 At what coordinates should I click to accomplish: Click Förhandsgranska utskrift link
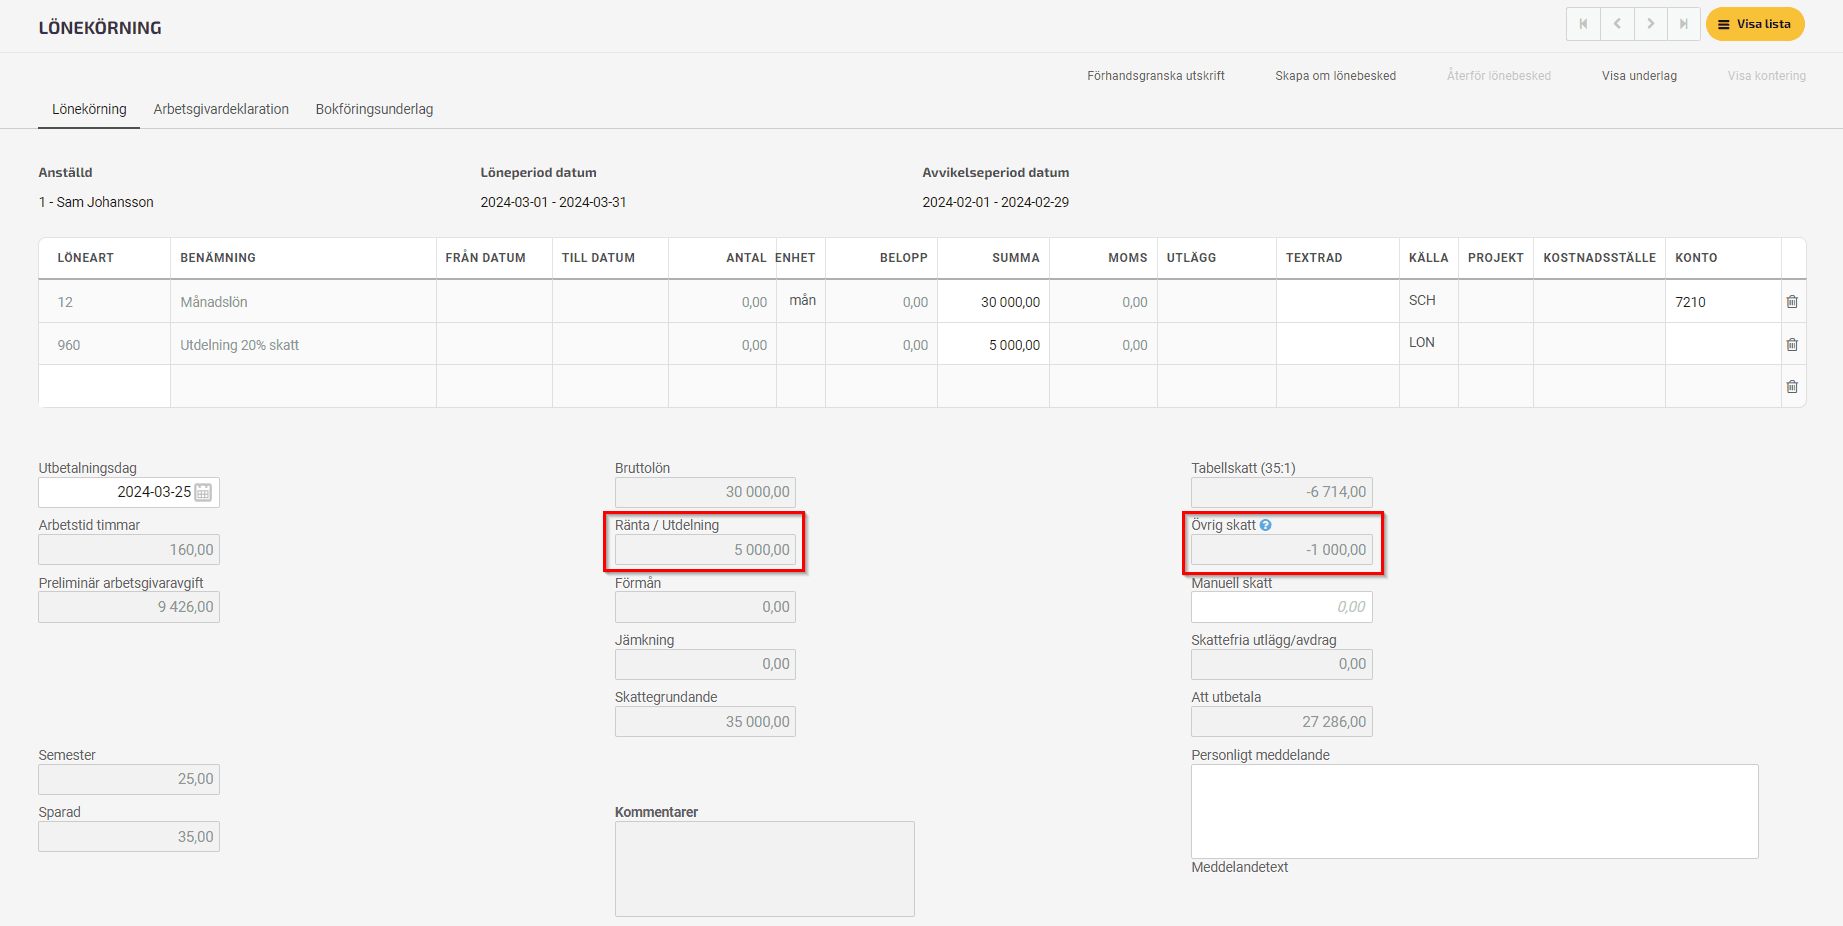click(1156, 76)
